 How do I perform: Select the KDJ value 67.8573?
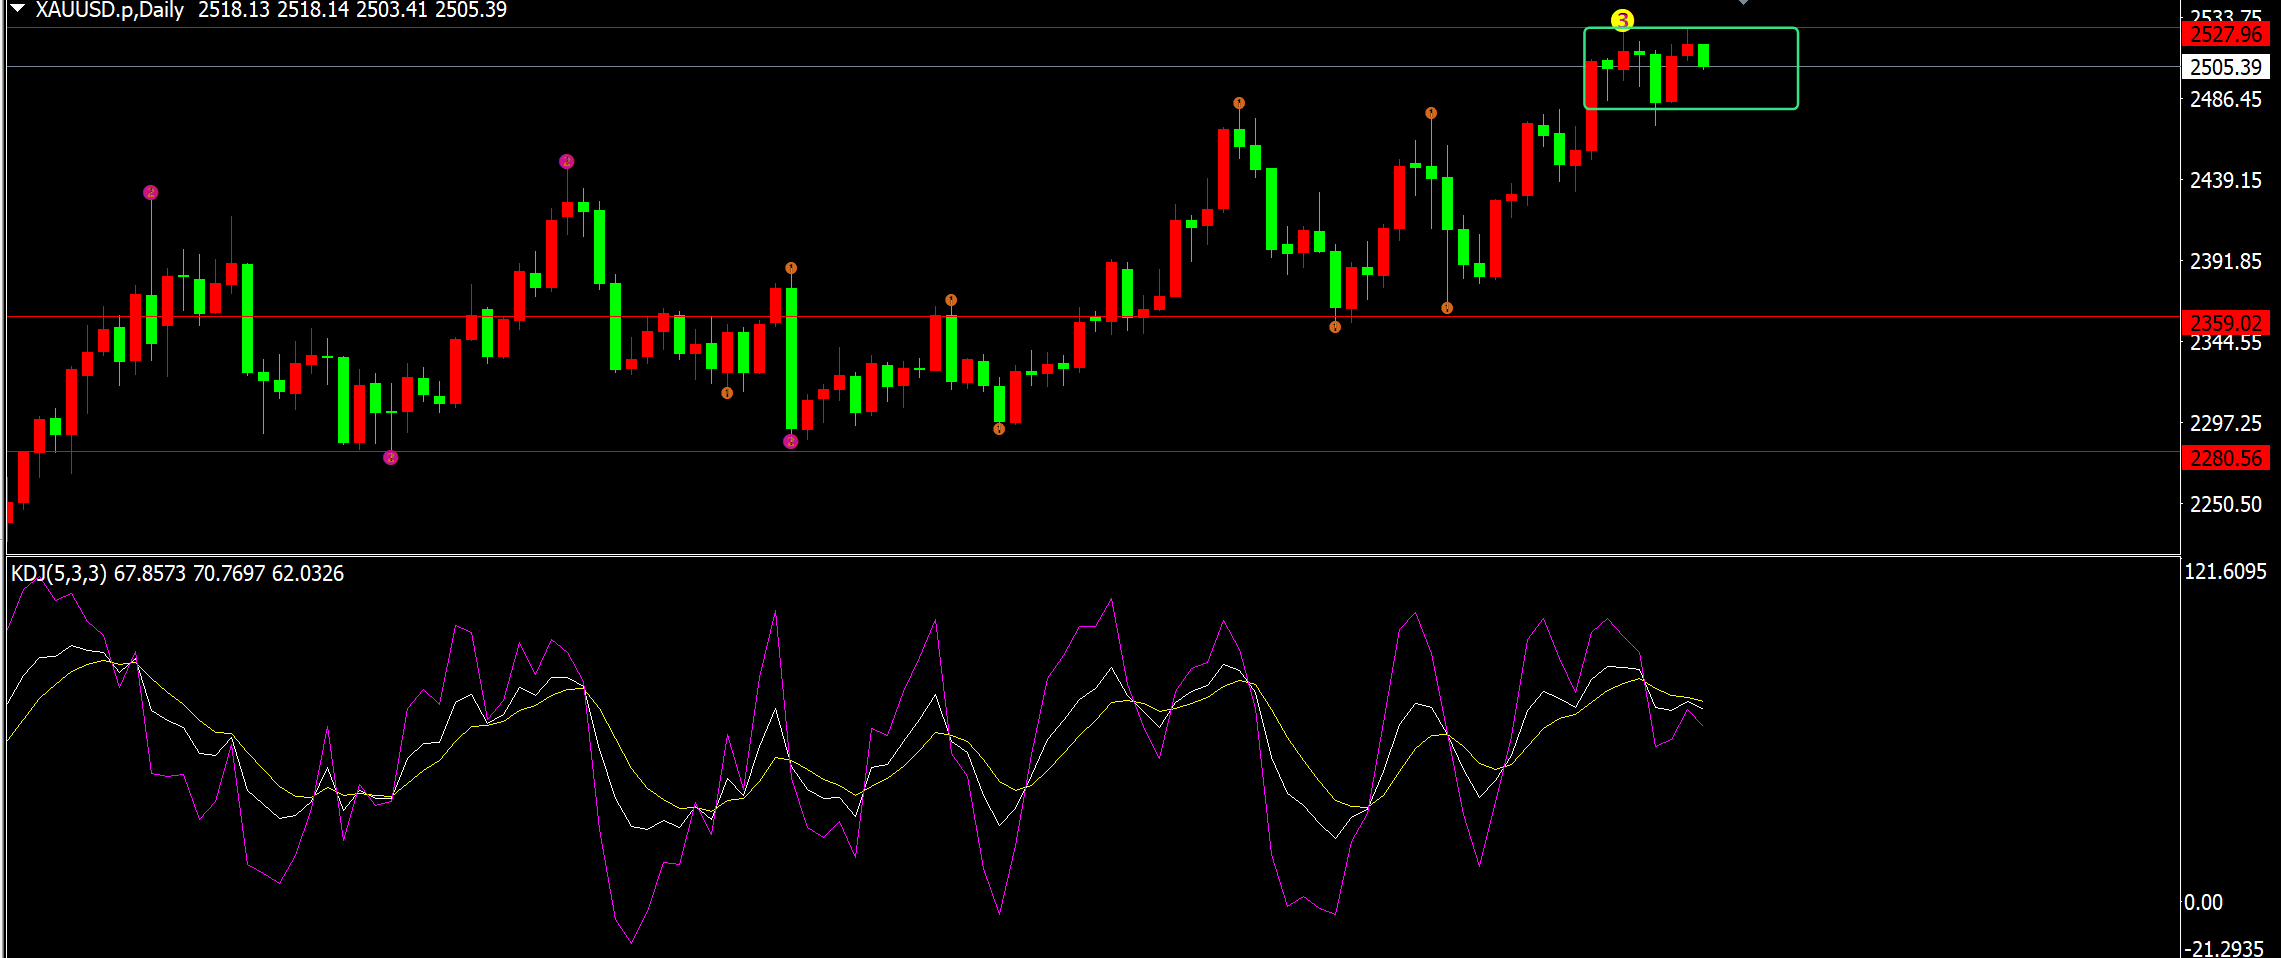(x=150, y=573)
